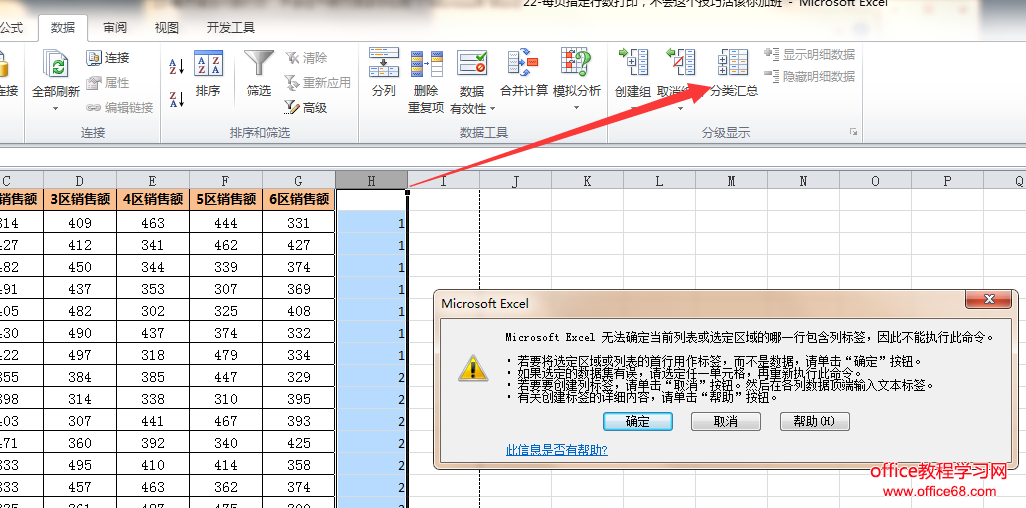The image size is (1026, 508).
Task: Select column H header
Action: (x=372, y=181)
